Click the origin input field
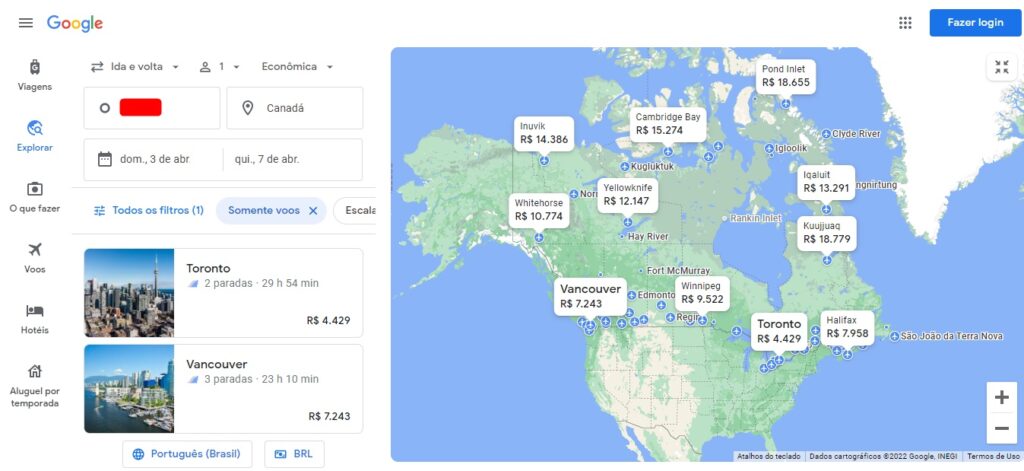 pos(152,108)
